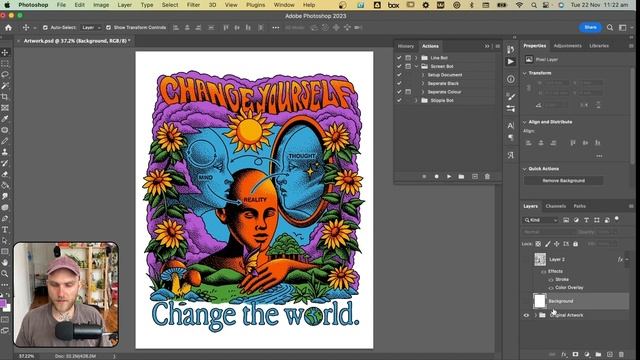640x360 pixels.
Task: Open the Actions panel from the collapsed dock
Action: tap(511, 62)
